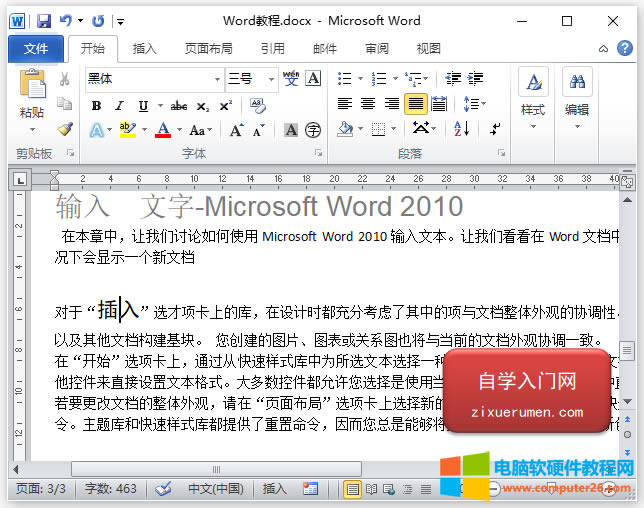Click the Phonetic Guide (wén) icon
The height and width of the screenshot is (508, 644).
tap(291, 78)
